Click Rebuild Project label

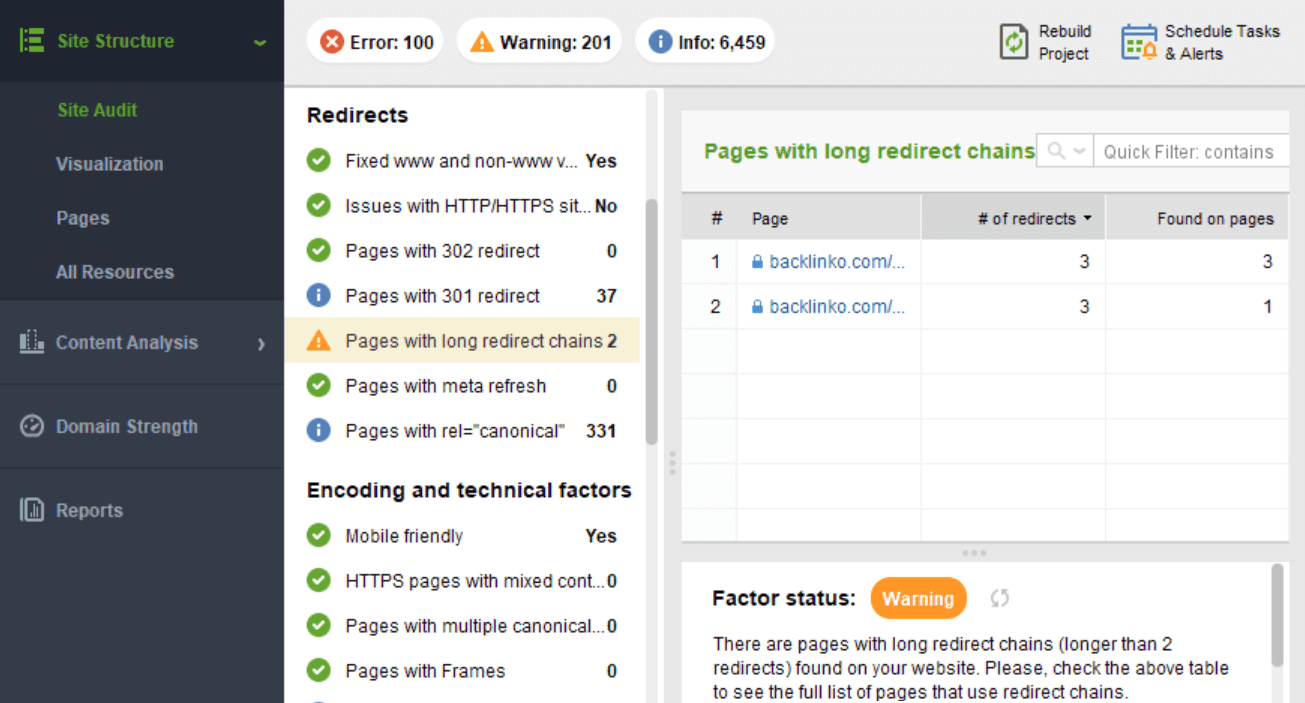click(x=1064, y=42)
